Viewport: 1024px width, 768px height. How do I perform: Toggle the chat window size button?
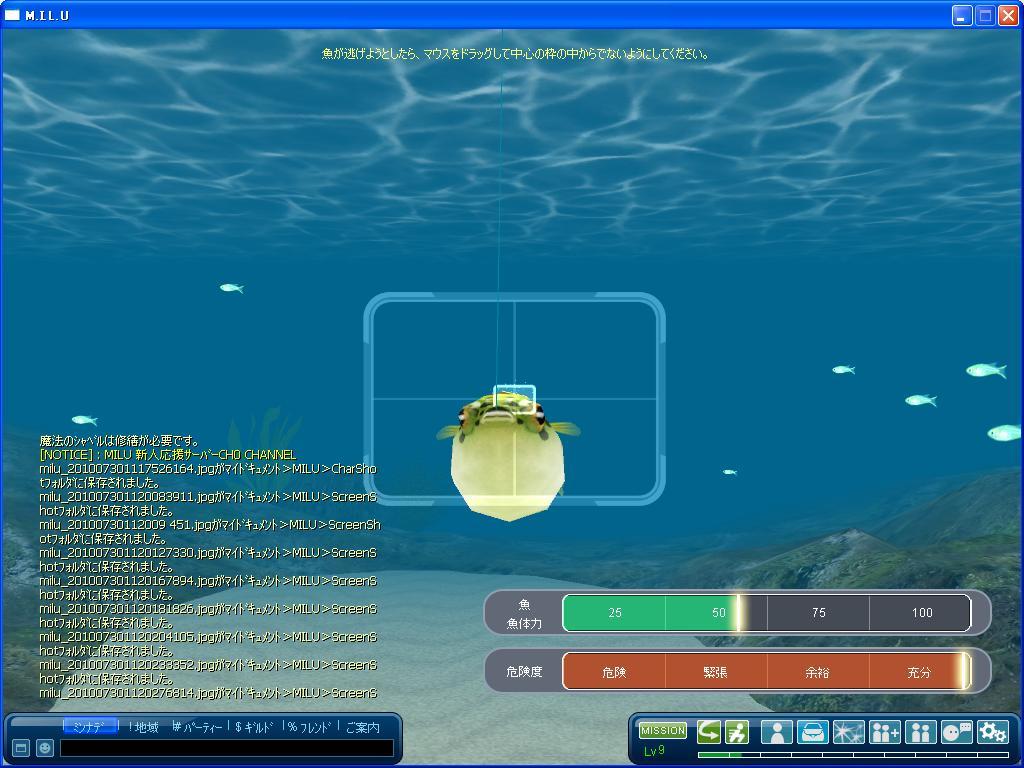click(x=20, y=748)
